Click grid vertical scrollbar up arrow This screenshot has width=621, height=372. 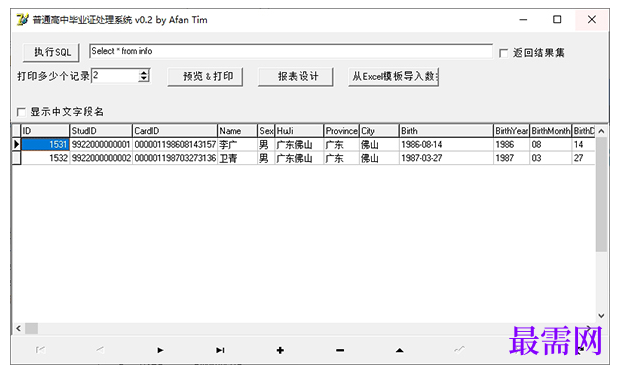(x=601, y=131)
